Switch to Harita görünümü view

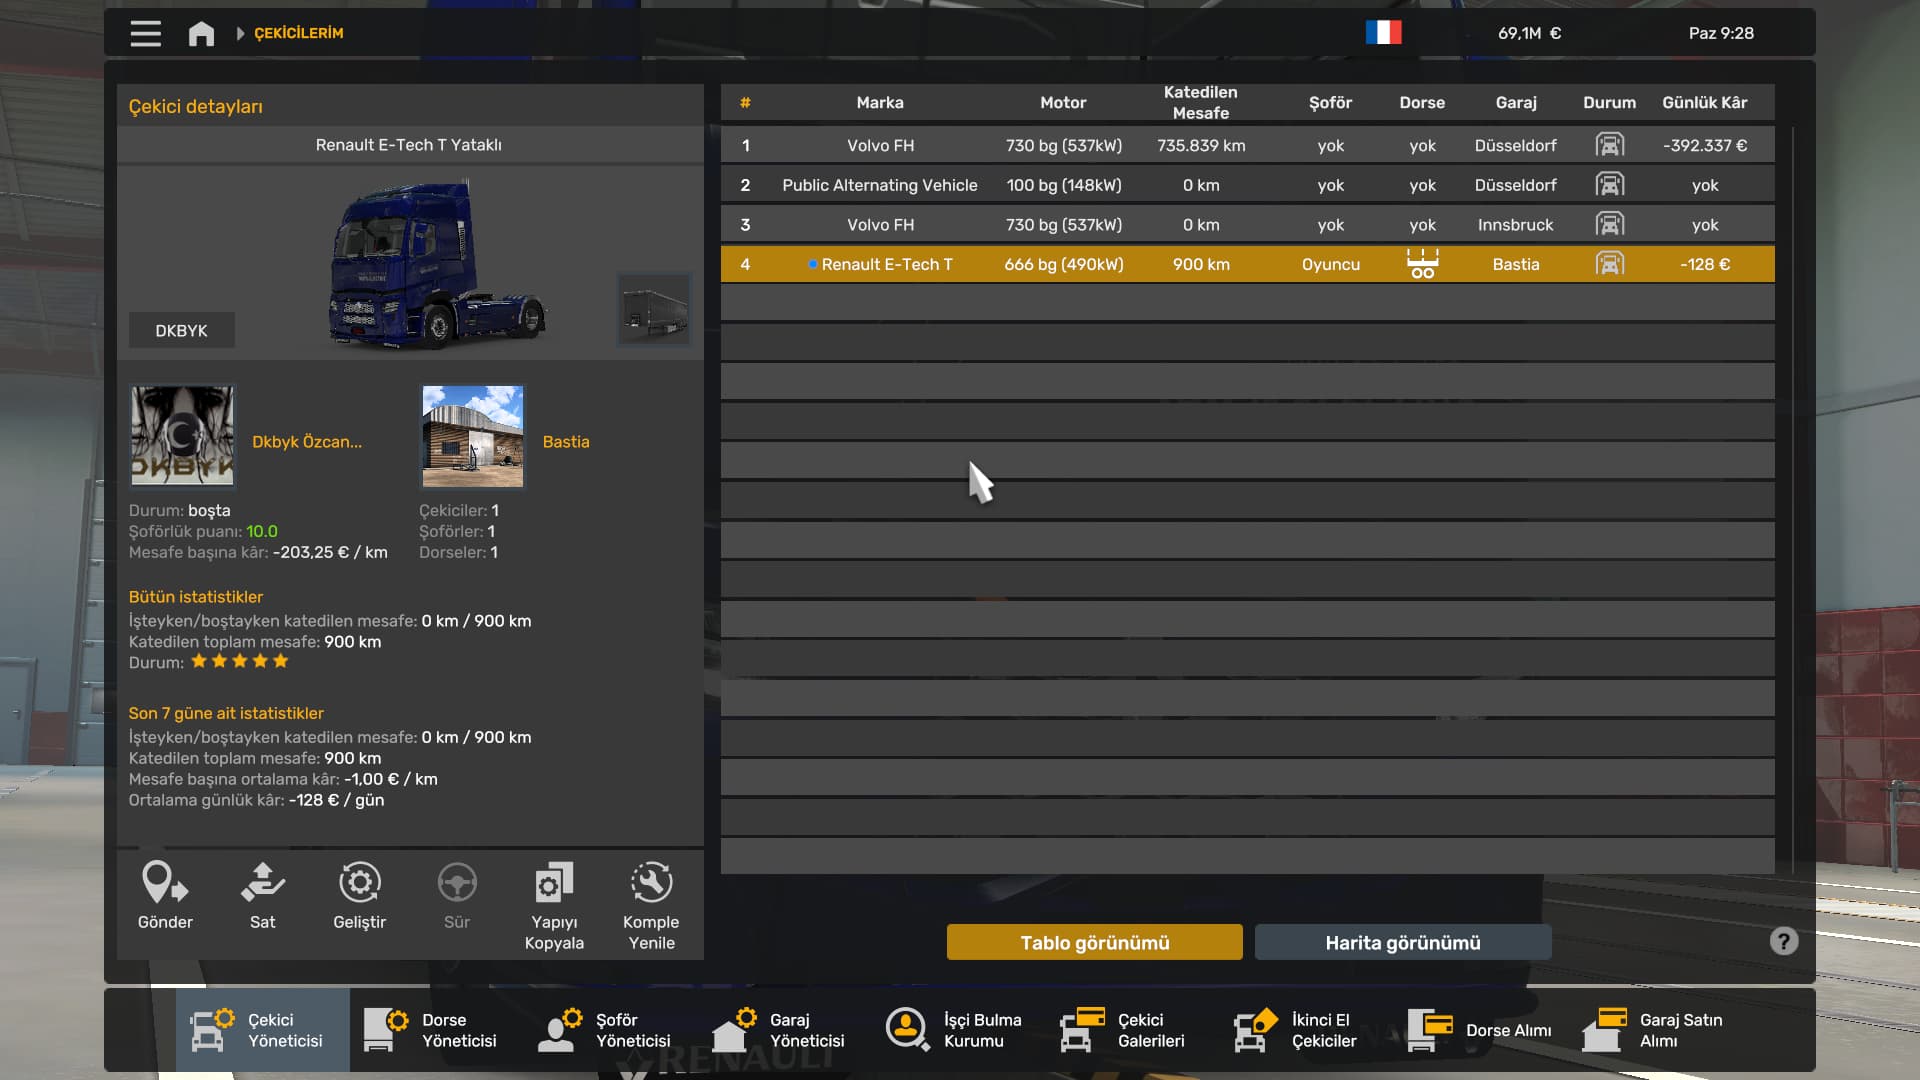(x=1402, y=942)
